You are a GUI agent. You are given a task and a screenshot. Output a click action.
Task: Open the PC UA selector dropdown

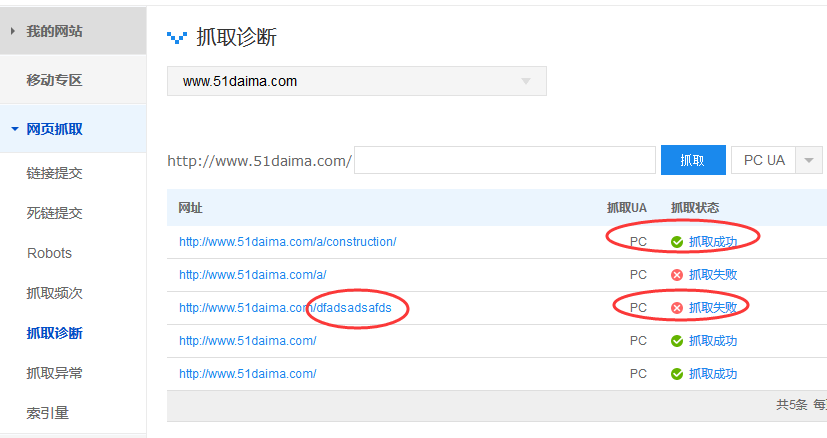[x=807, y=160]
